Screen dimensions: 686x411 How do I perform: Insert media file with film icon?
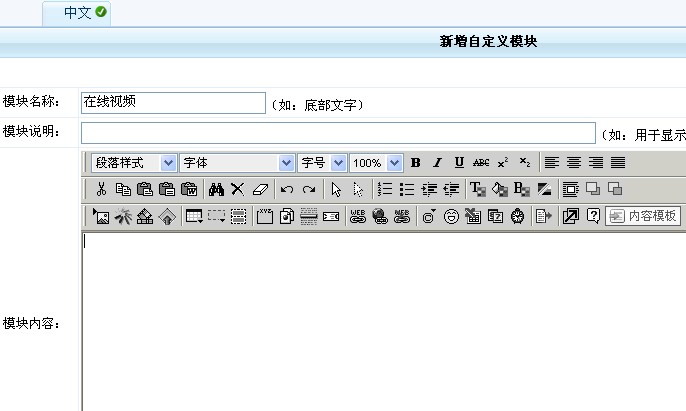145,216
